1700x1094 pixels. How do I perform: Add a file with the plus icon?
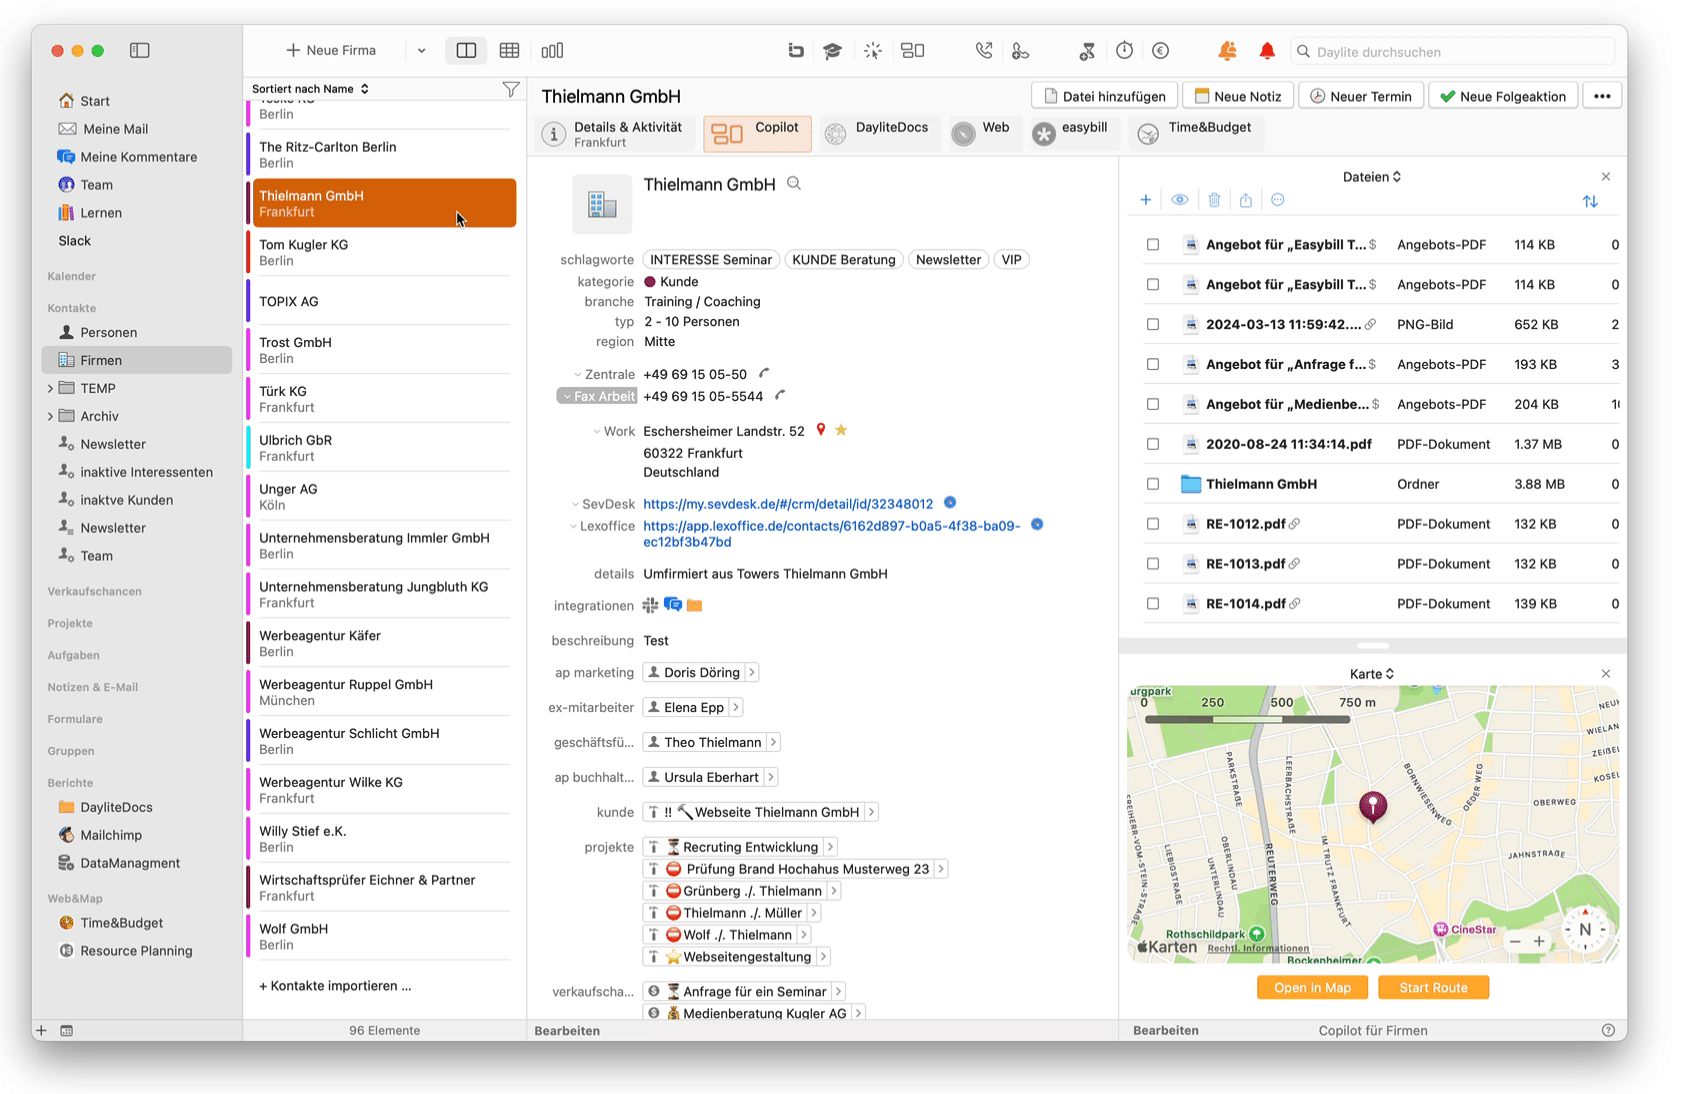point(1146,200)
